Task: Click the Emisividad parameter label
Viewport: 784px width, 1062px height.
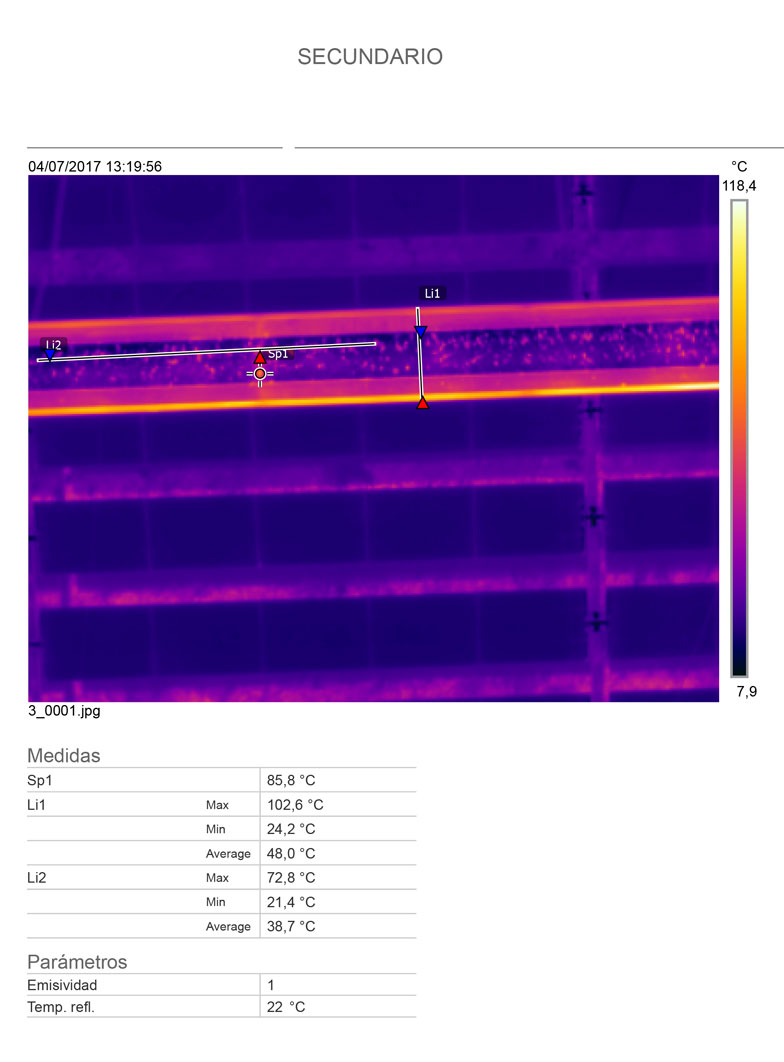Action: (x=62, y=985)
